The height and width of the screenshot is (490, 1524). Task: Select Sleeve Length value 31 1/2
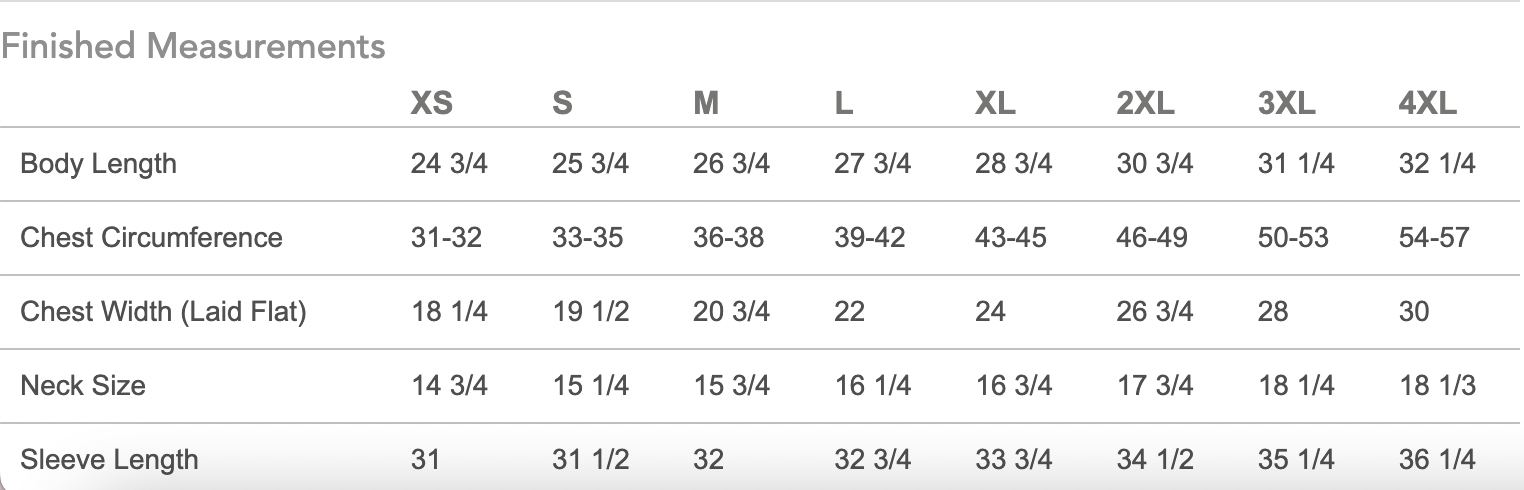point(590,460)
